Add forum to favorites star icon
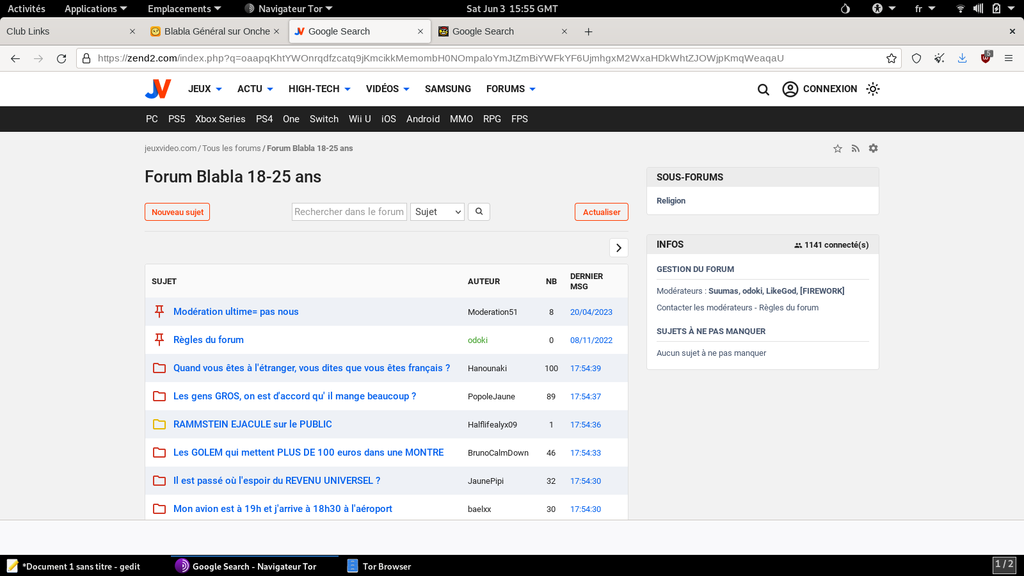1024x576 pixels. coord(838,149)
